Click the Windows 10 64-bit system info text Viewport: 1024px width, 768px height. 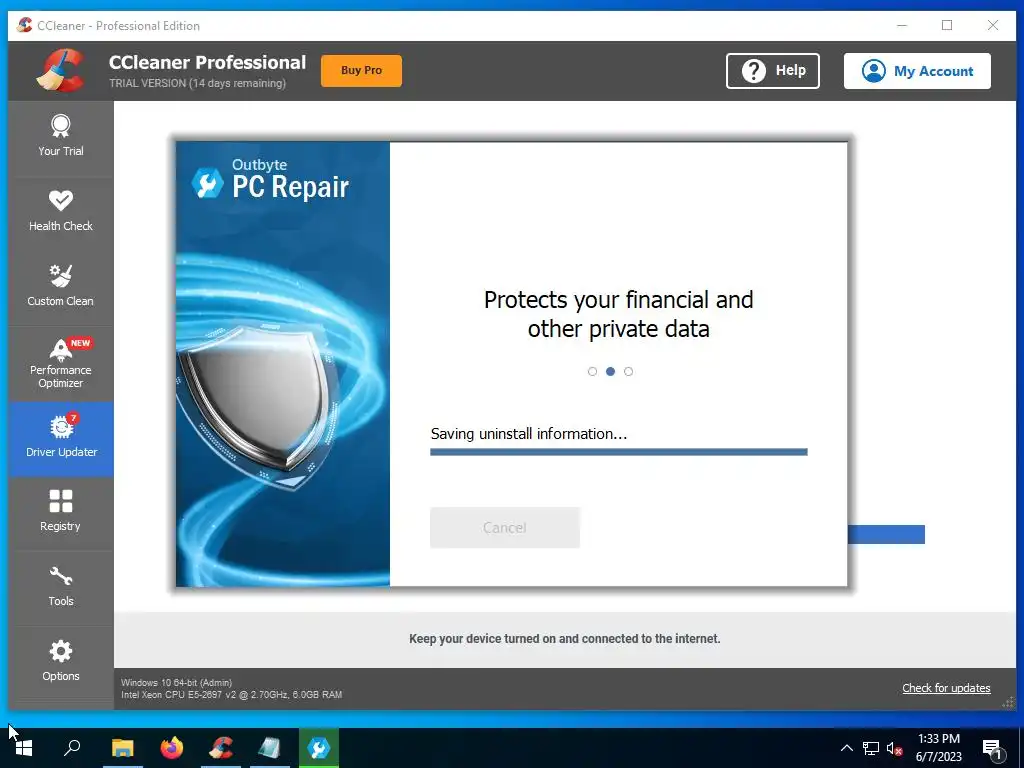pyautogui.click(x=176, y=682)
